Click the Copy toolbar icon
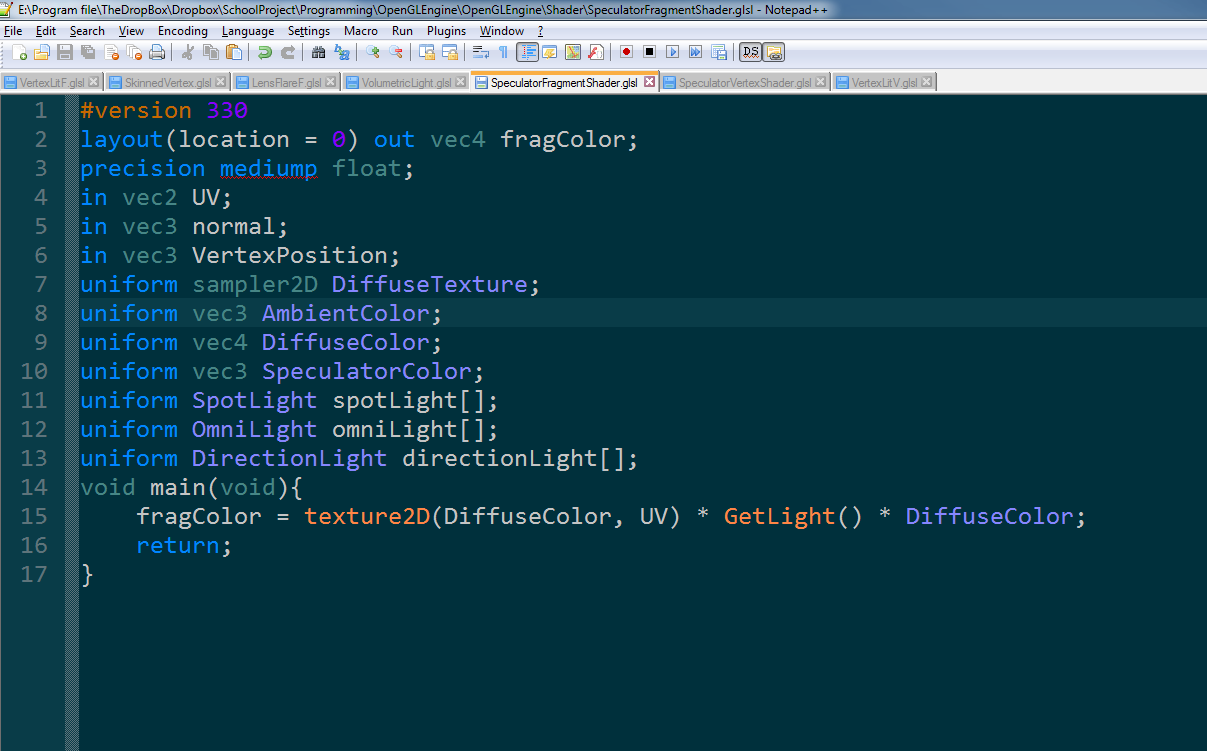 pos(210,52)
